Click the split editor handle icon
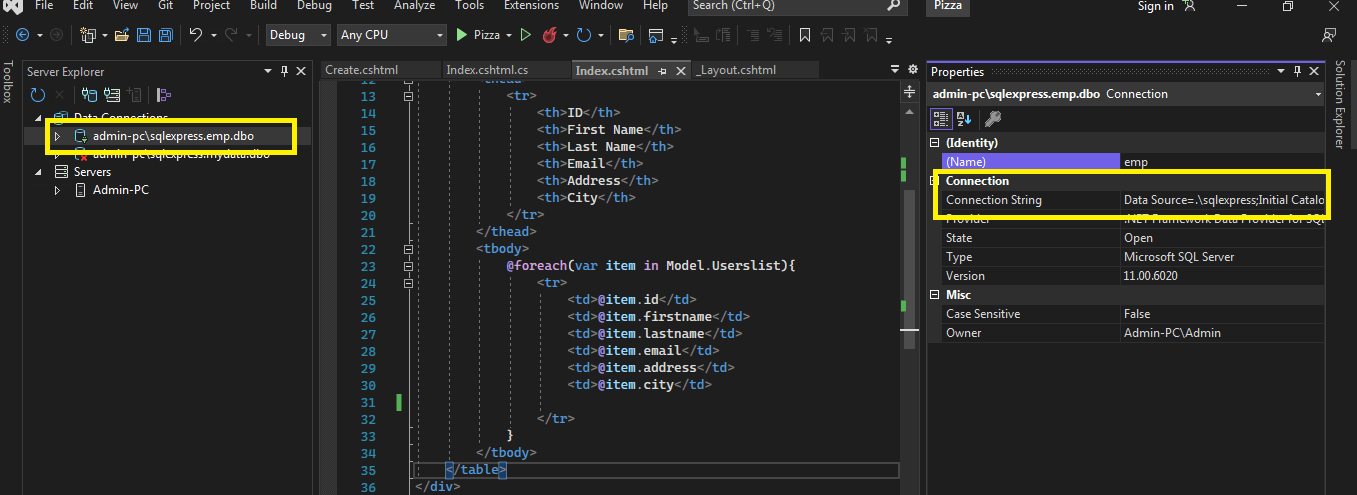 (x=911, y=91)
